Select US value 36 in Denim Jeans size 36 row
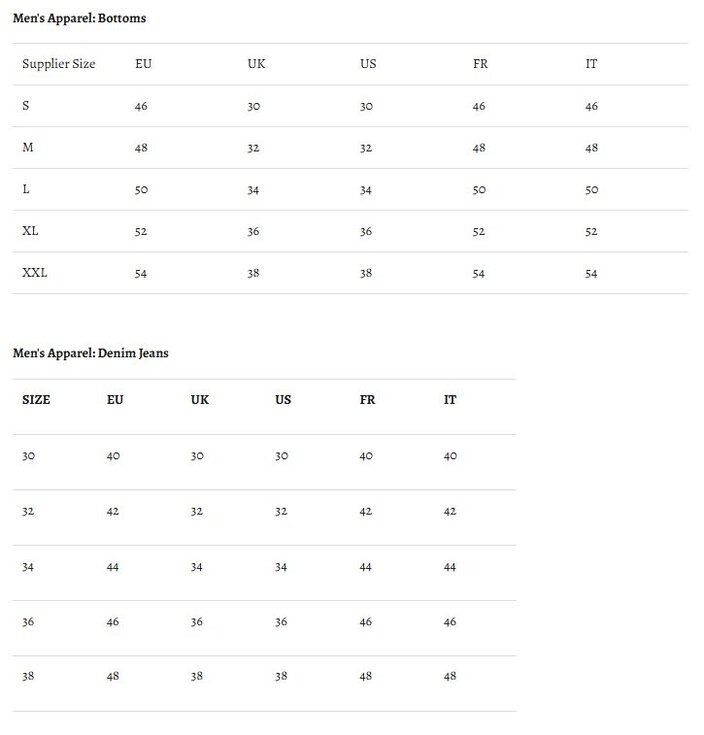 click(x=281, y=622)
